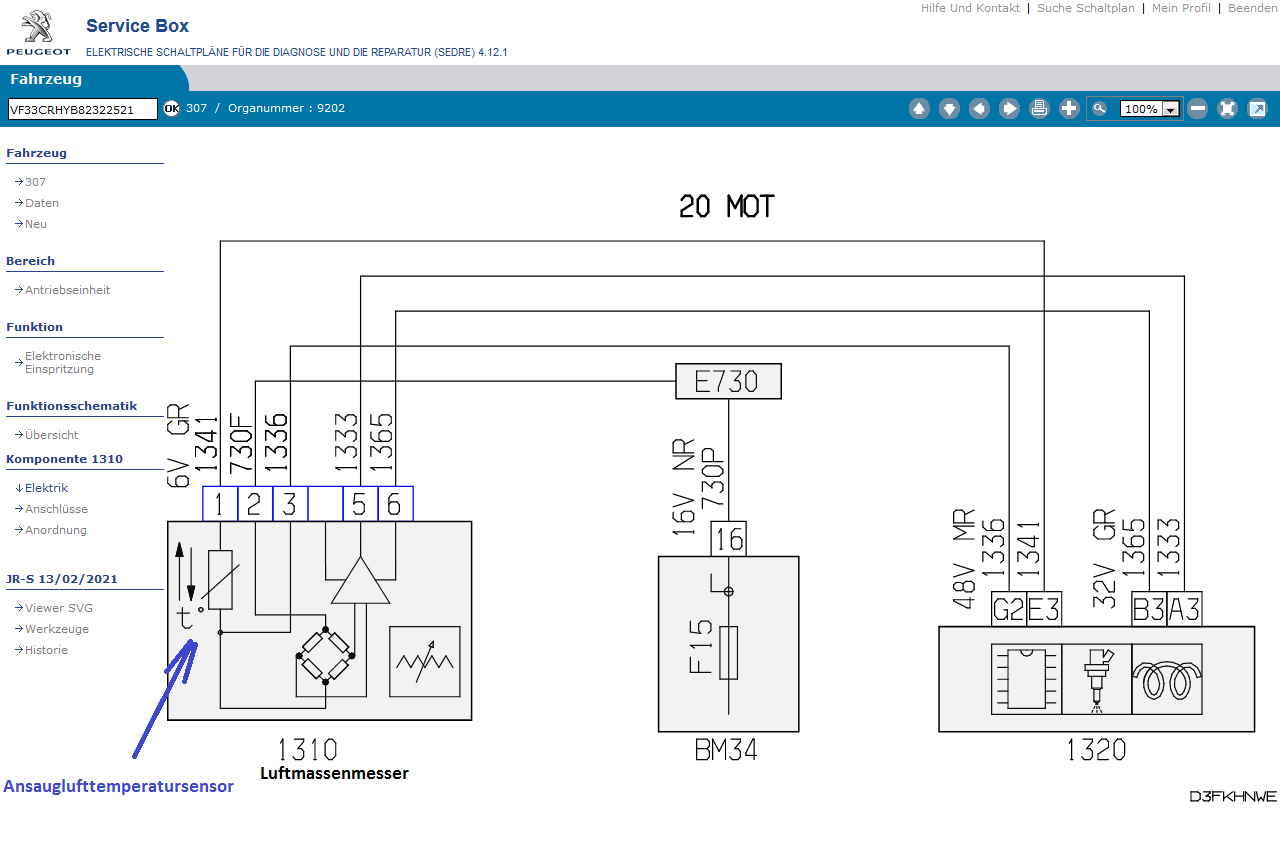Click the pan up arrow icon
The height and width of the screenshot is (863, 1280).
[x=919, y=109]
